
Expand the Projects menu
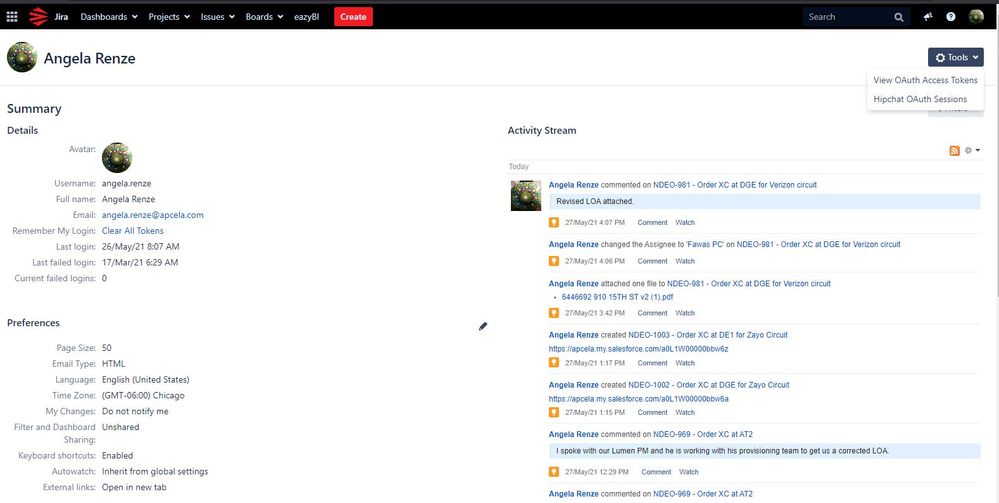169,17
